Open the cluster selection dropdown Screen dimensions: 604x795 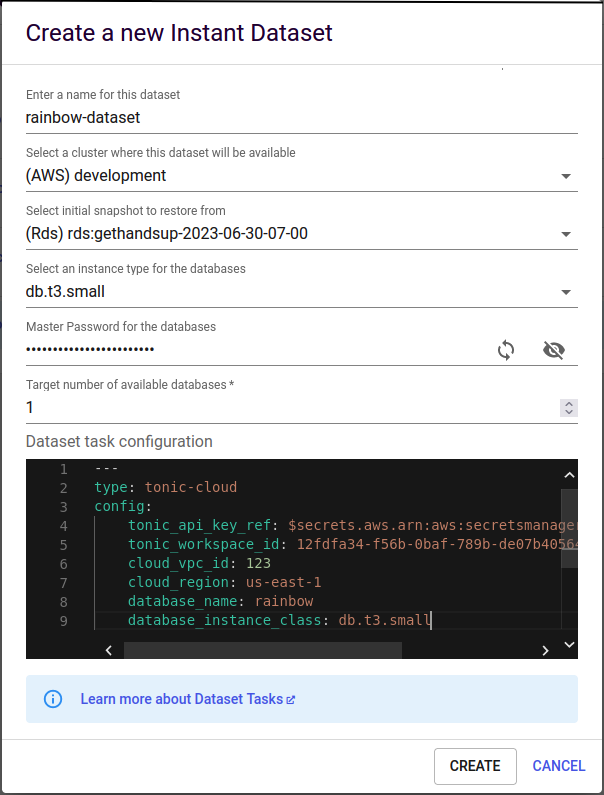click(x=565, y=176)
